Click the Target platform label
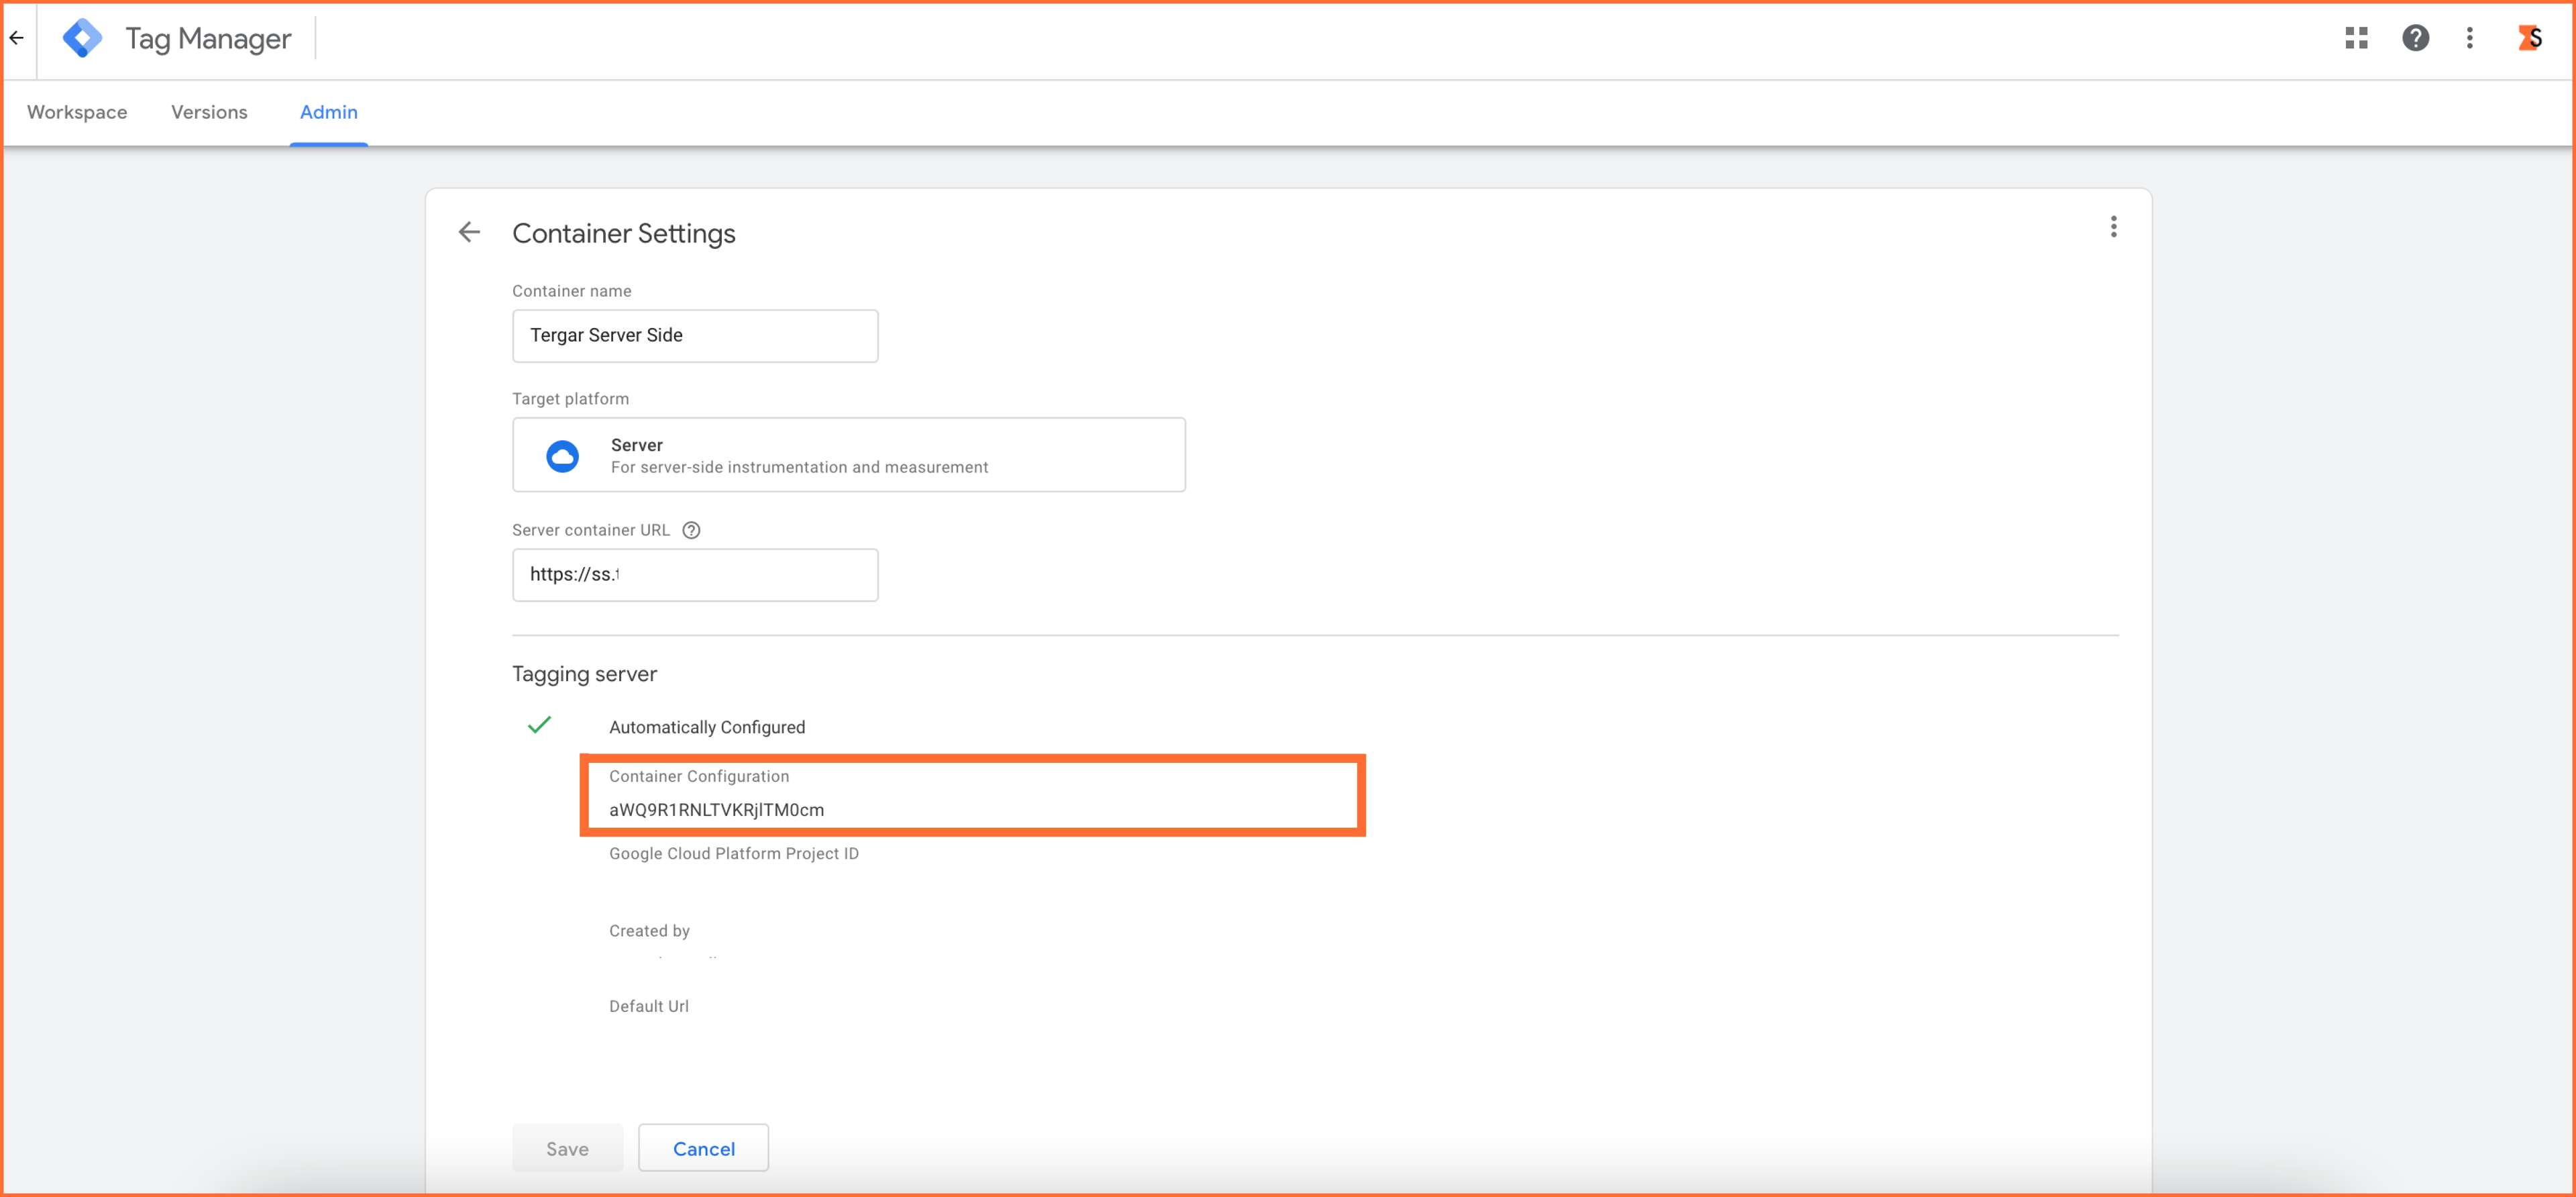This screenshot has width=2576, height=1197. pos(570,399)
